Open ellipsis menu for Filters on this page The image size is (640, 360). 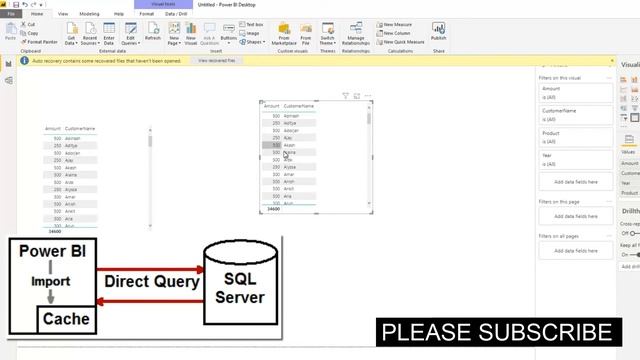pos(609,202)
